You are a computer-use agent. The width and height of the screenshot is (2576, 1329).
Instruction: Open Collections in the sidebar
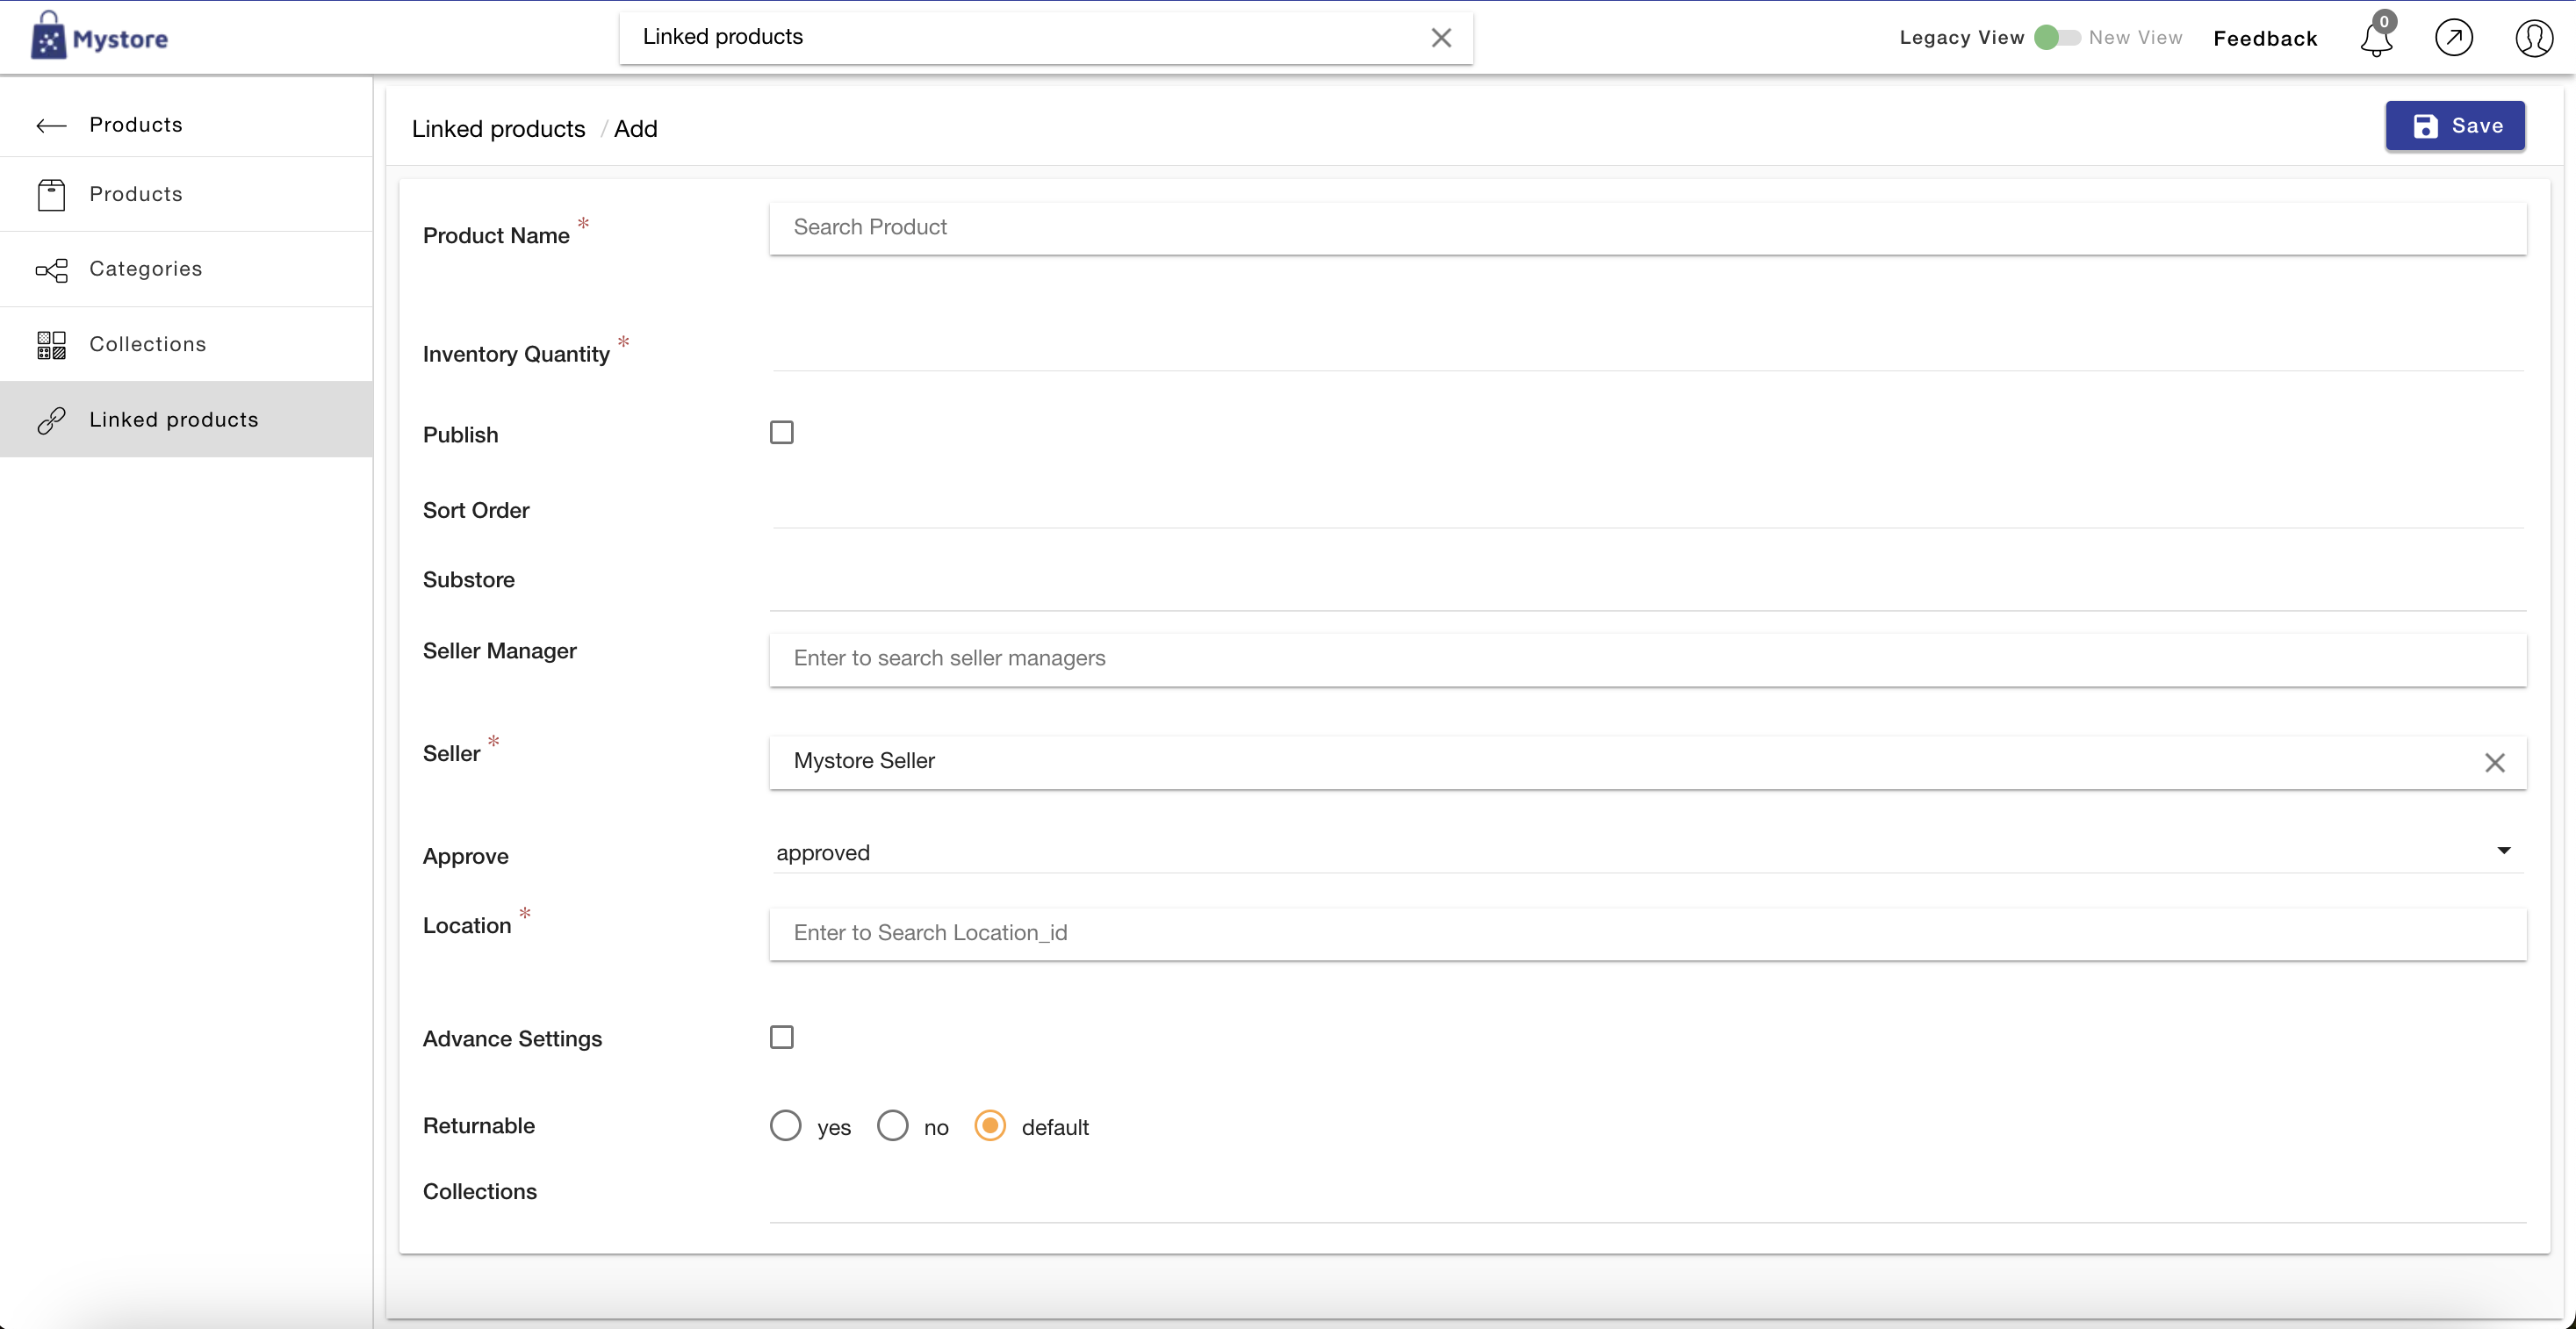pos(186,344)
